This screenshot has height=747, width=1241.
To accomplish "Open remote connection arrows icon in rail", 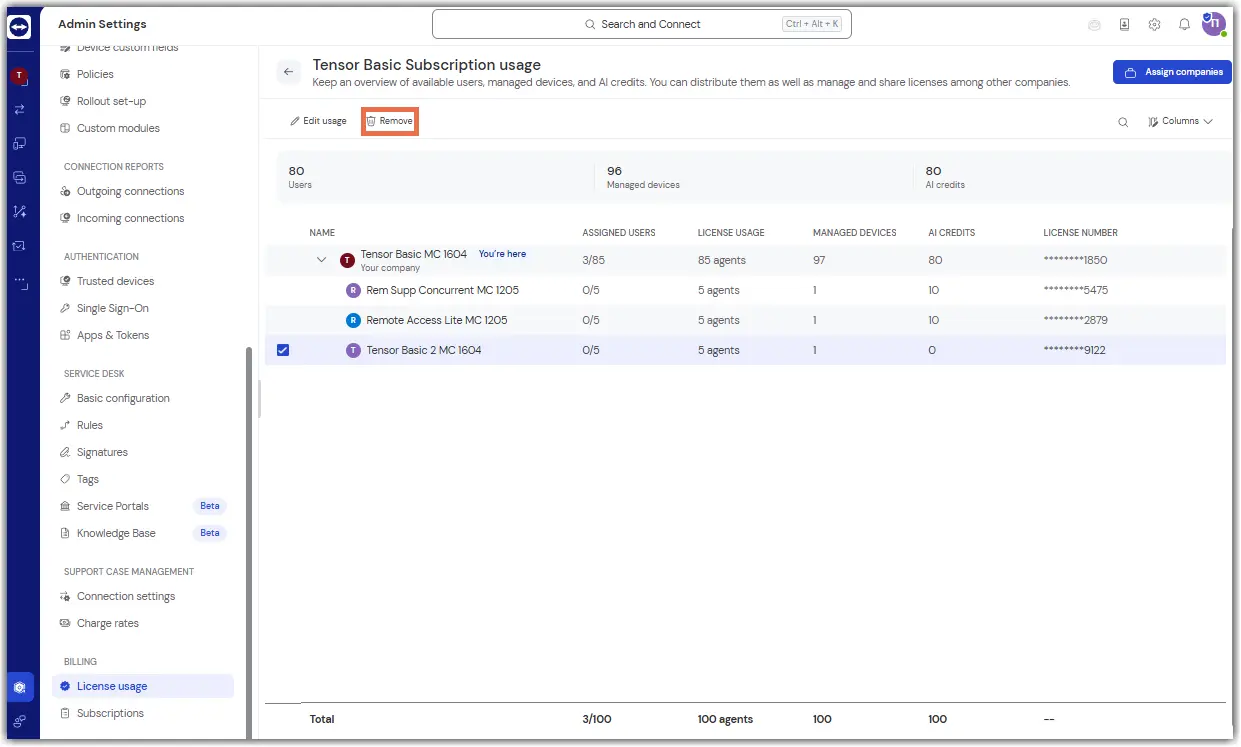I will (x=19, y=110).
